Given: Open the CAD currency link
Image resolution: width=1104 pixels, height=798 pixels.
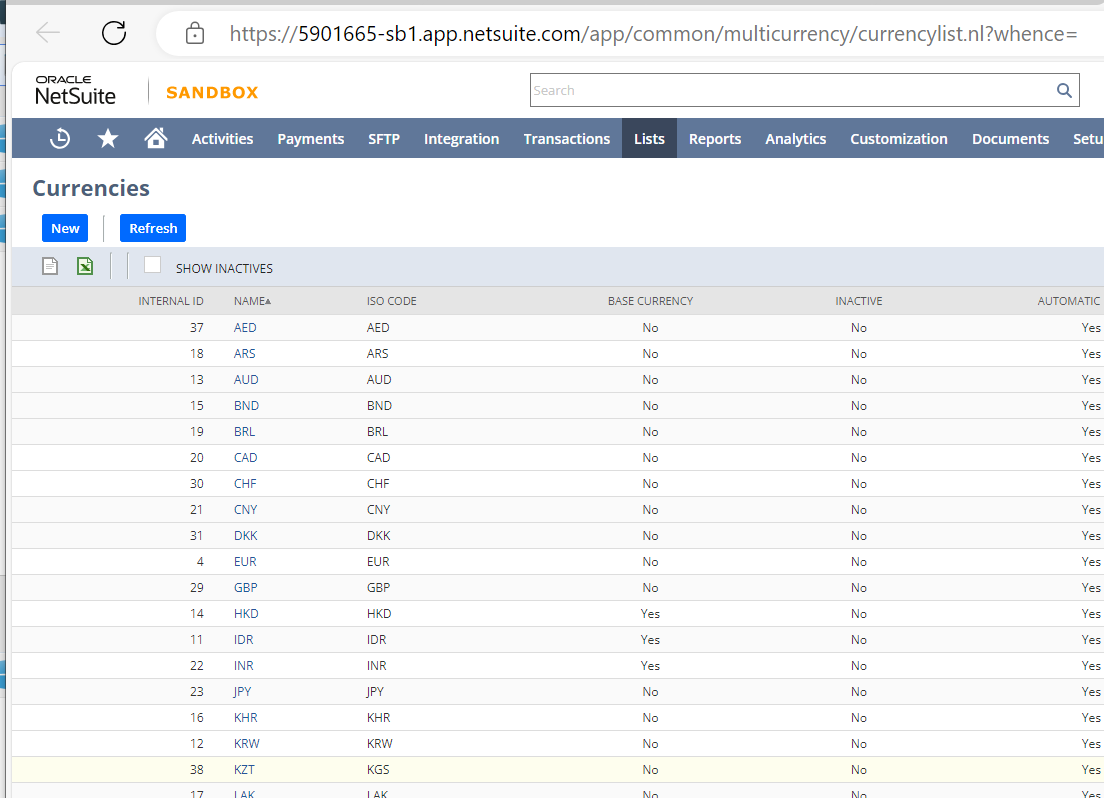Looking at the screenshot, I should (x=246, y=458).
